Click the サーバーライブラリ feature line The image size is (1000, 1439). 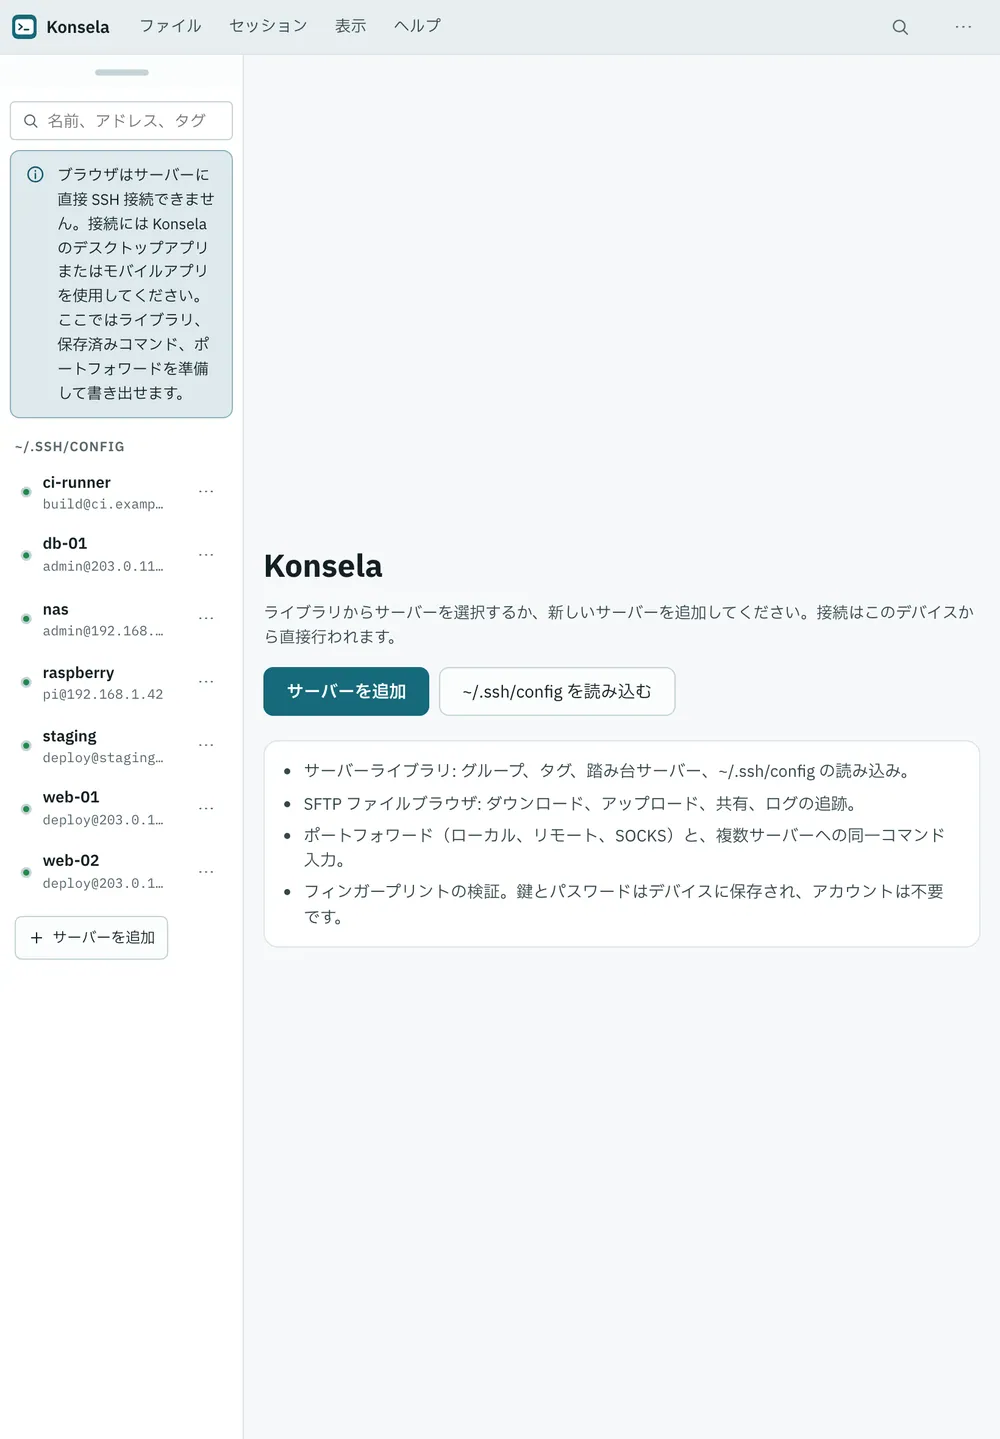pos(607,771)
